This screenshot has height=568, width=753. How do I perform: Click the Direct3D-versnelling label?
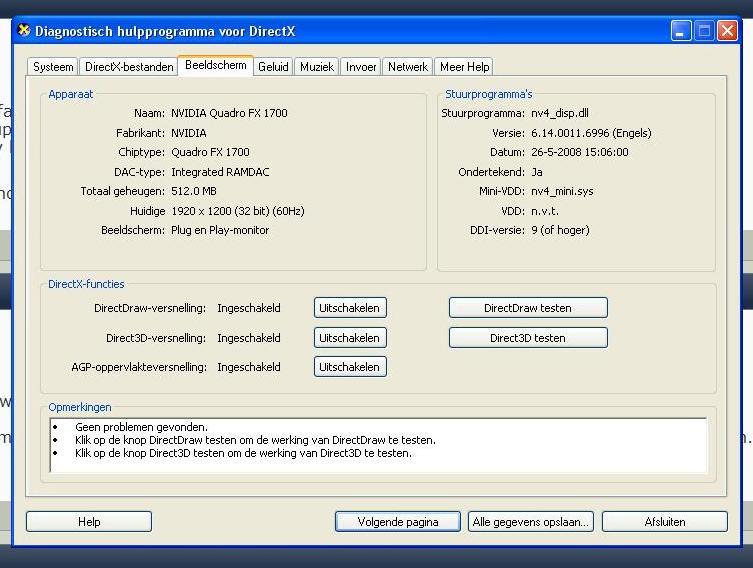tap(156, 338)
